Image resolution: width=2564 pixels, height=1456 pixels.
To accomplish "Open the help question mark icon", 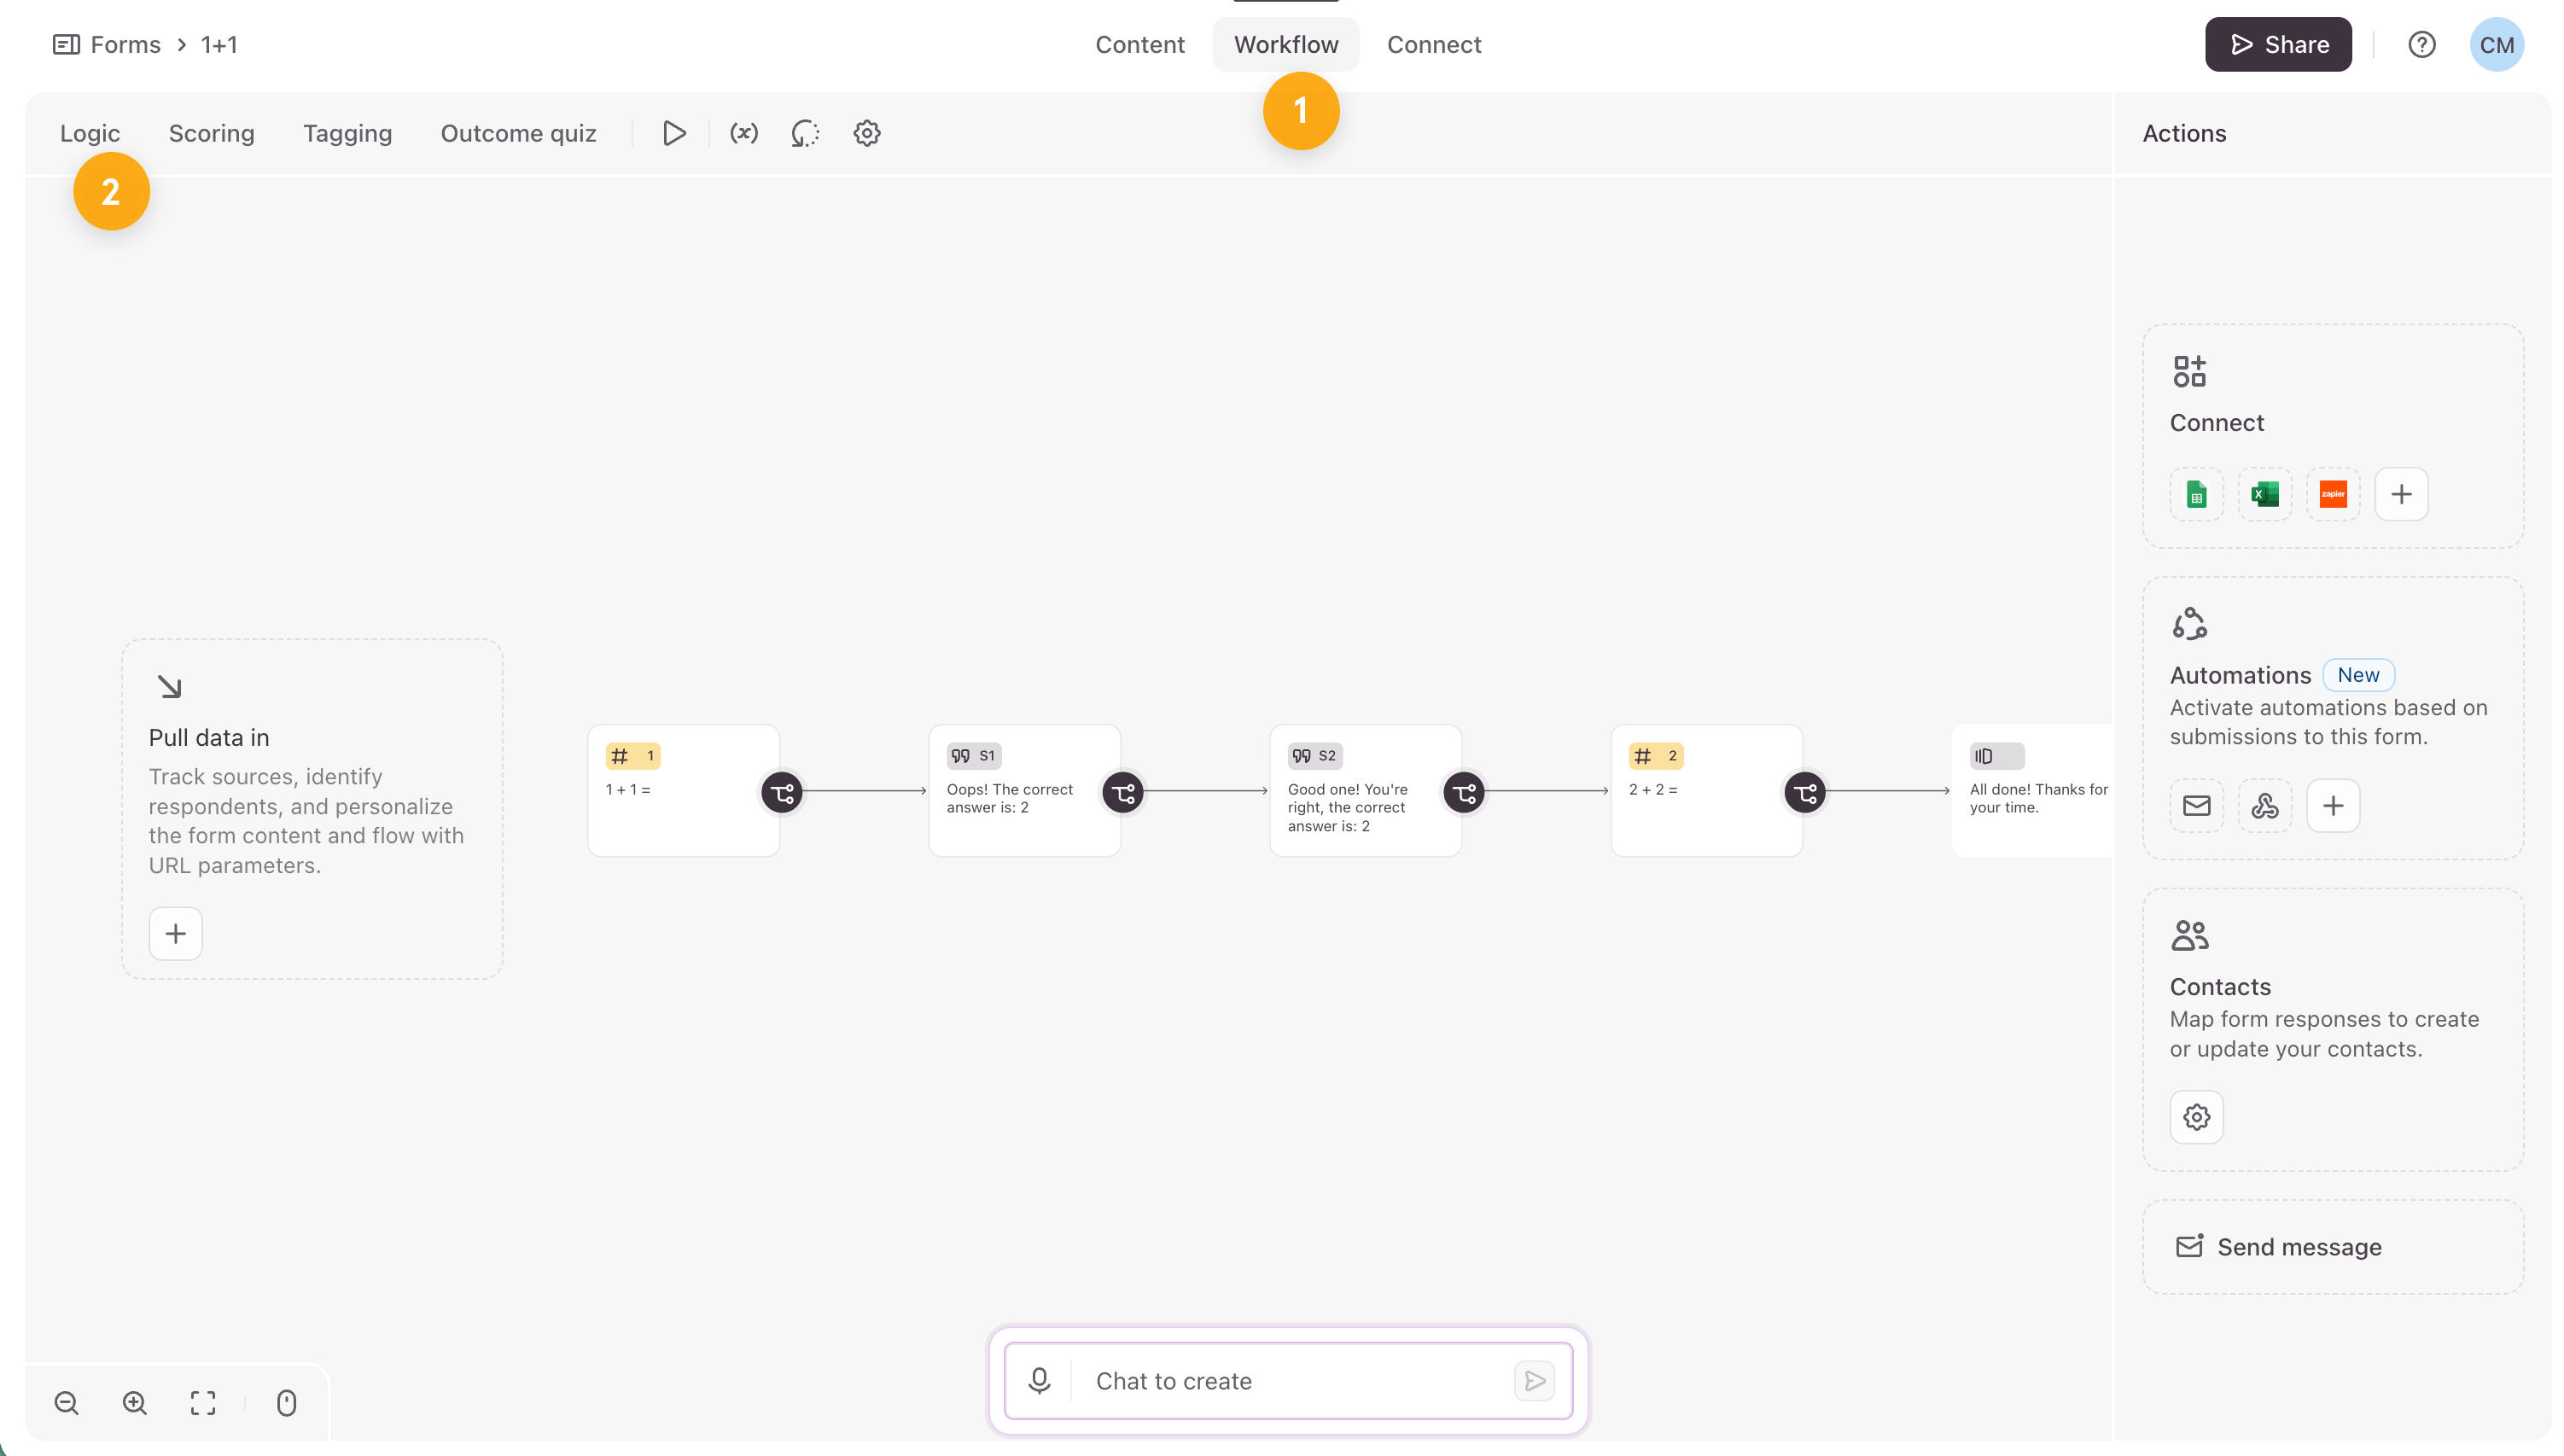I will [2421, 44].
